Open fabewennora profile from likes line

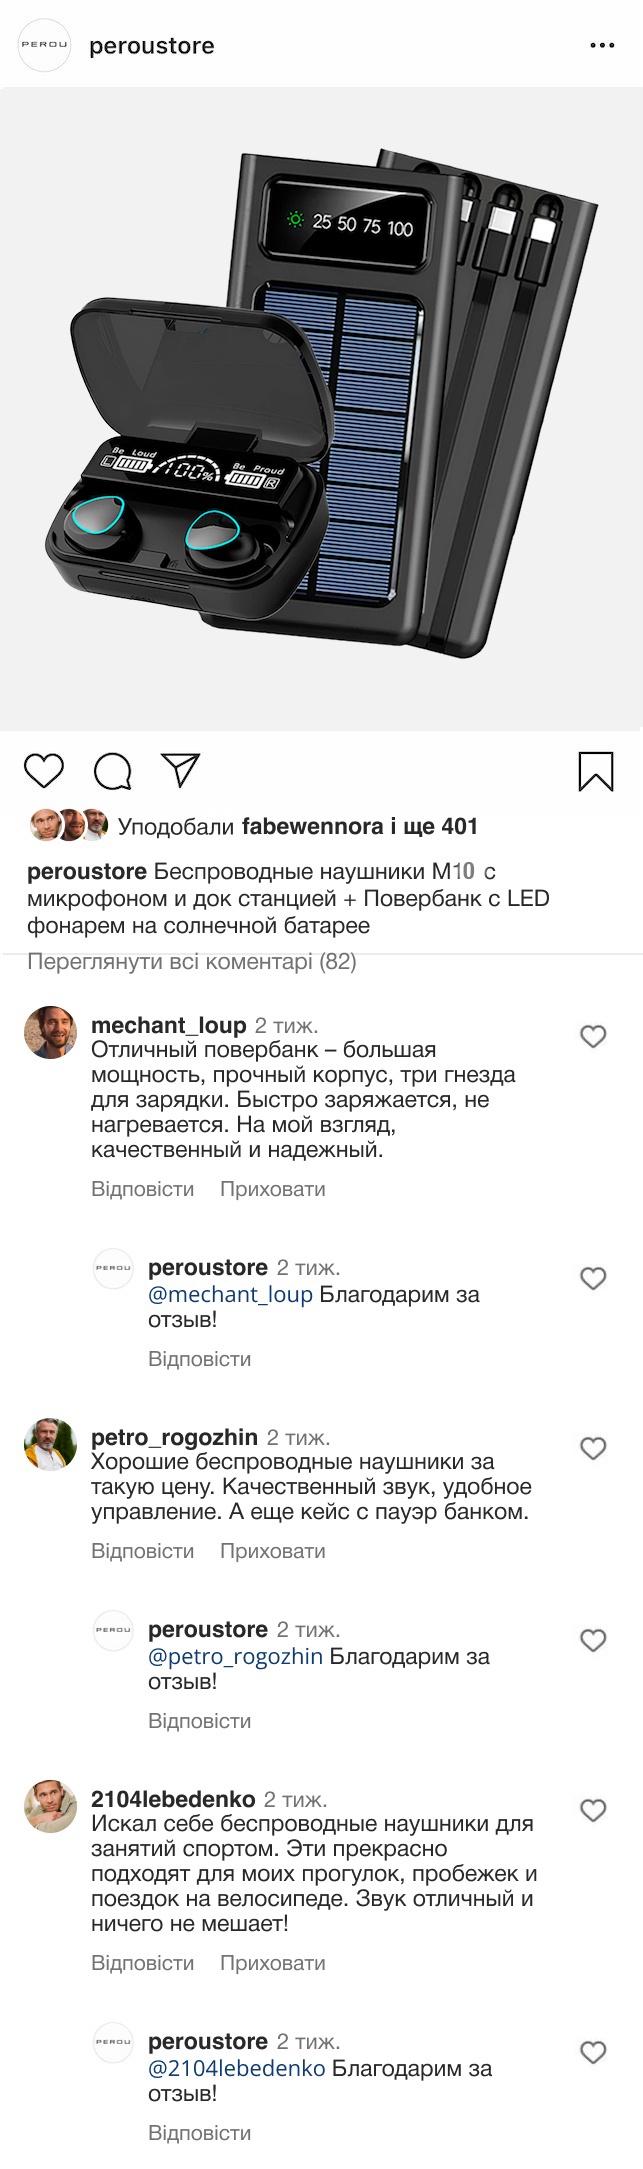coord(312,826)
